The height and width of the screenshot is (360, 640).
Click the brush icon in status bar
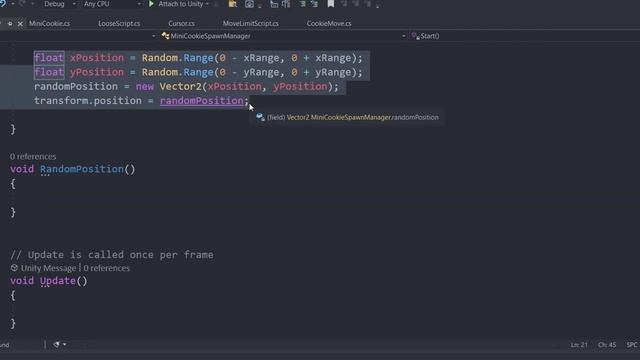coord(56,344)
